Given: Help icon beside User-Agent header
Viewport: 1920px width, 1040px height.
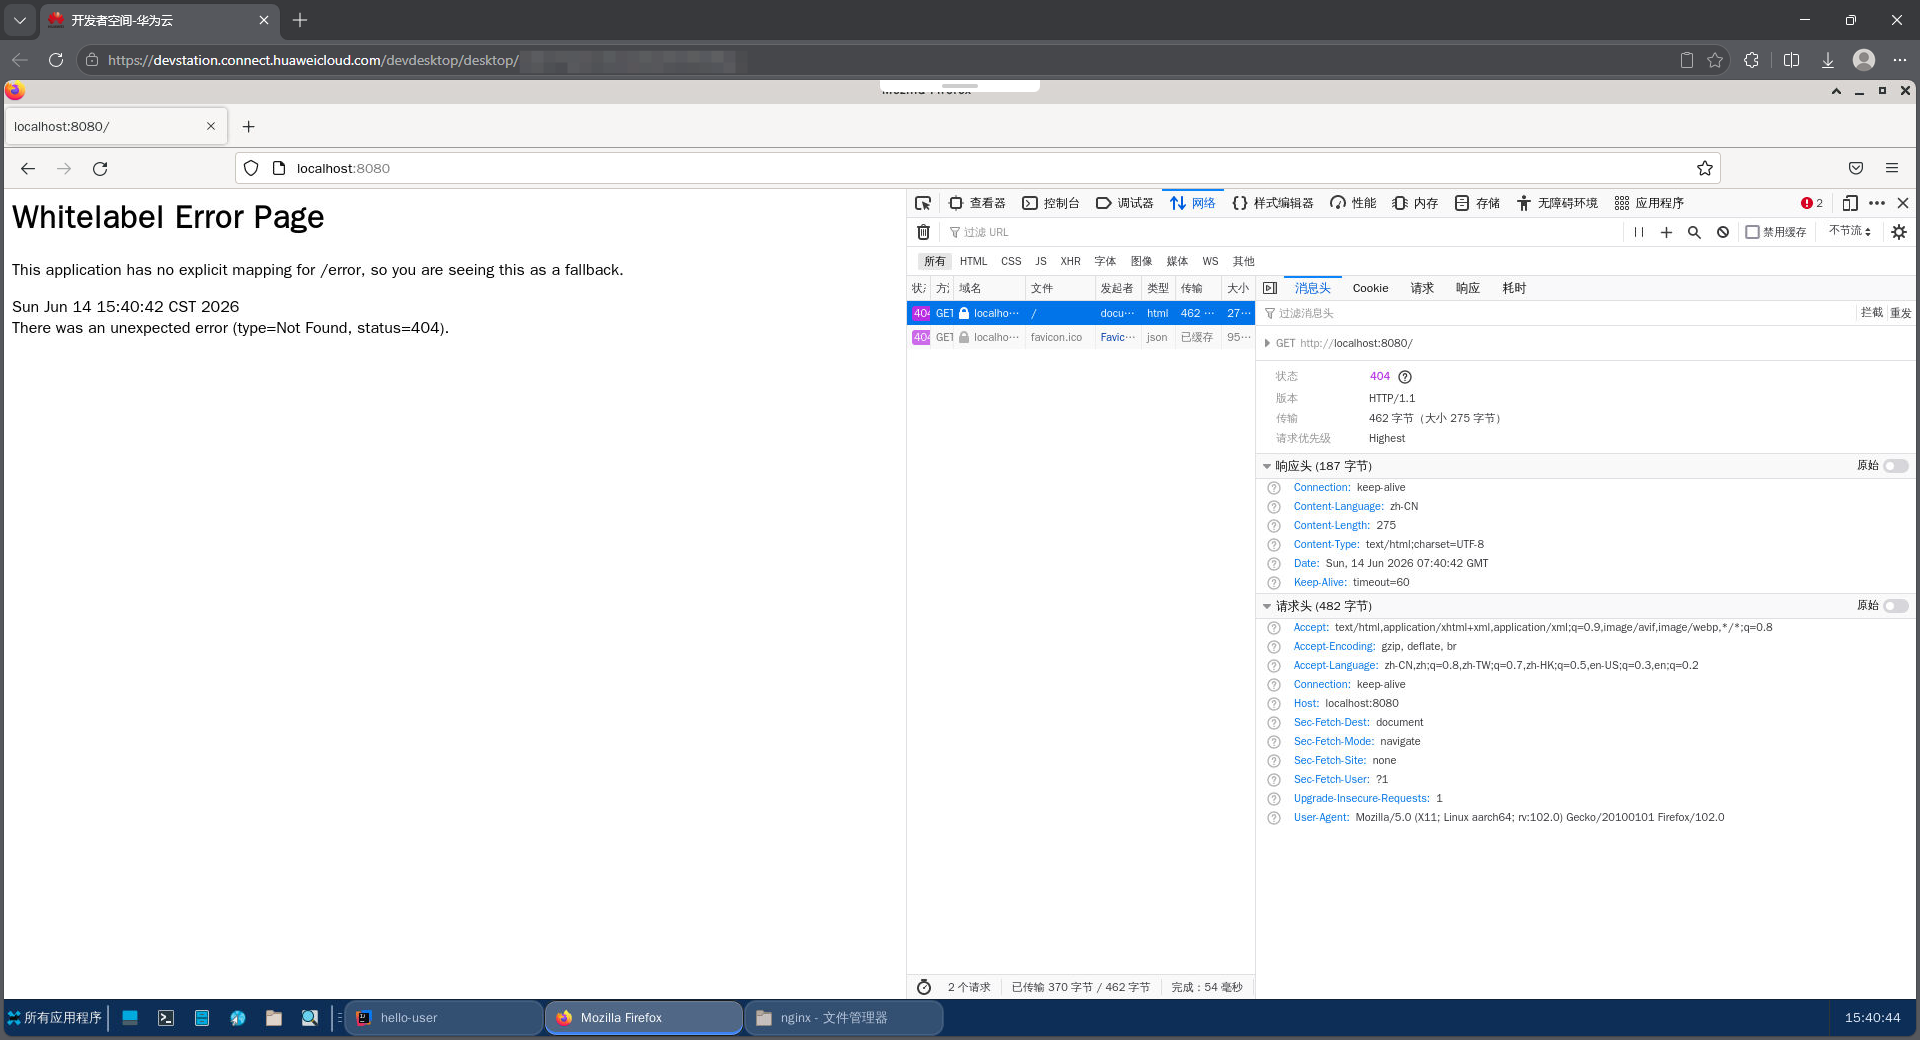Looking at the screenshot, I should coord(1274,818).
